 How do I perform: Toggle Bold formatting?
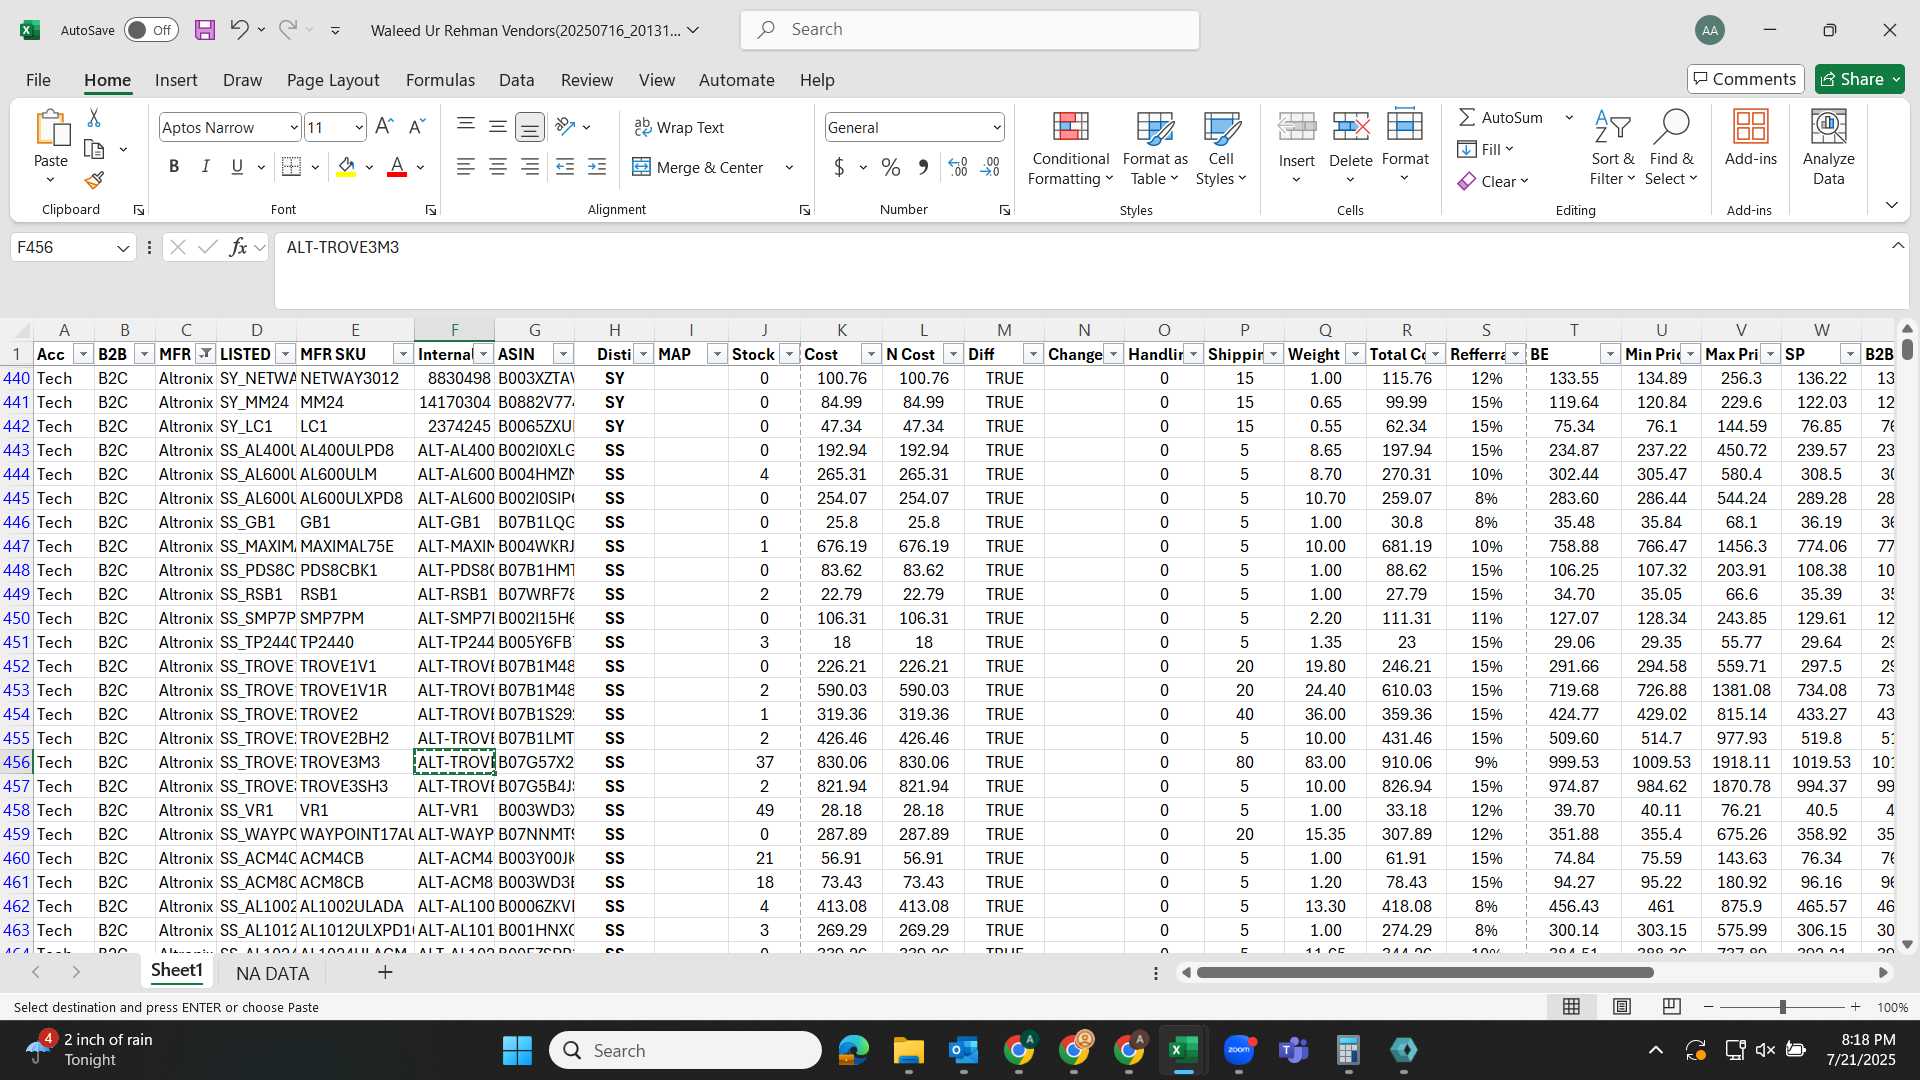pyautogui.click(x=174, y=167)
